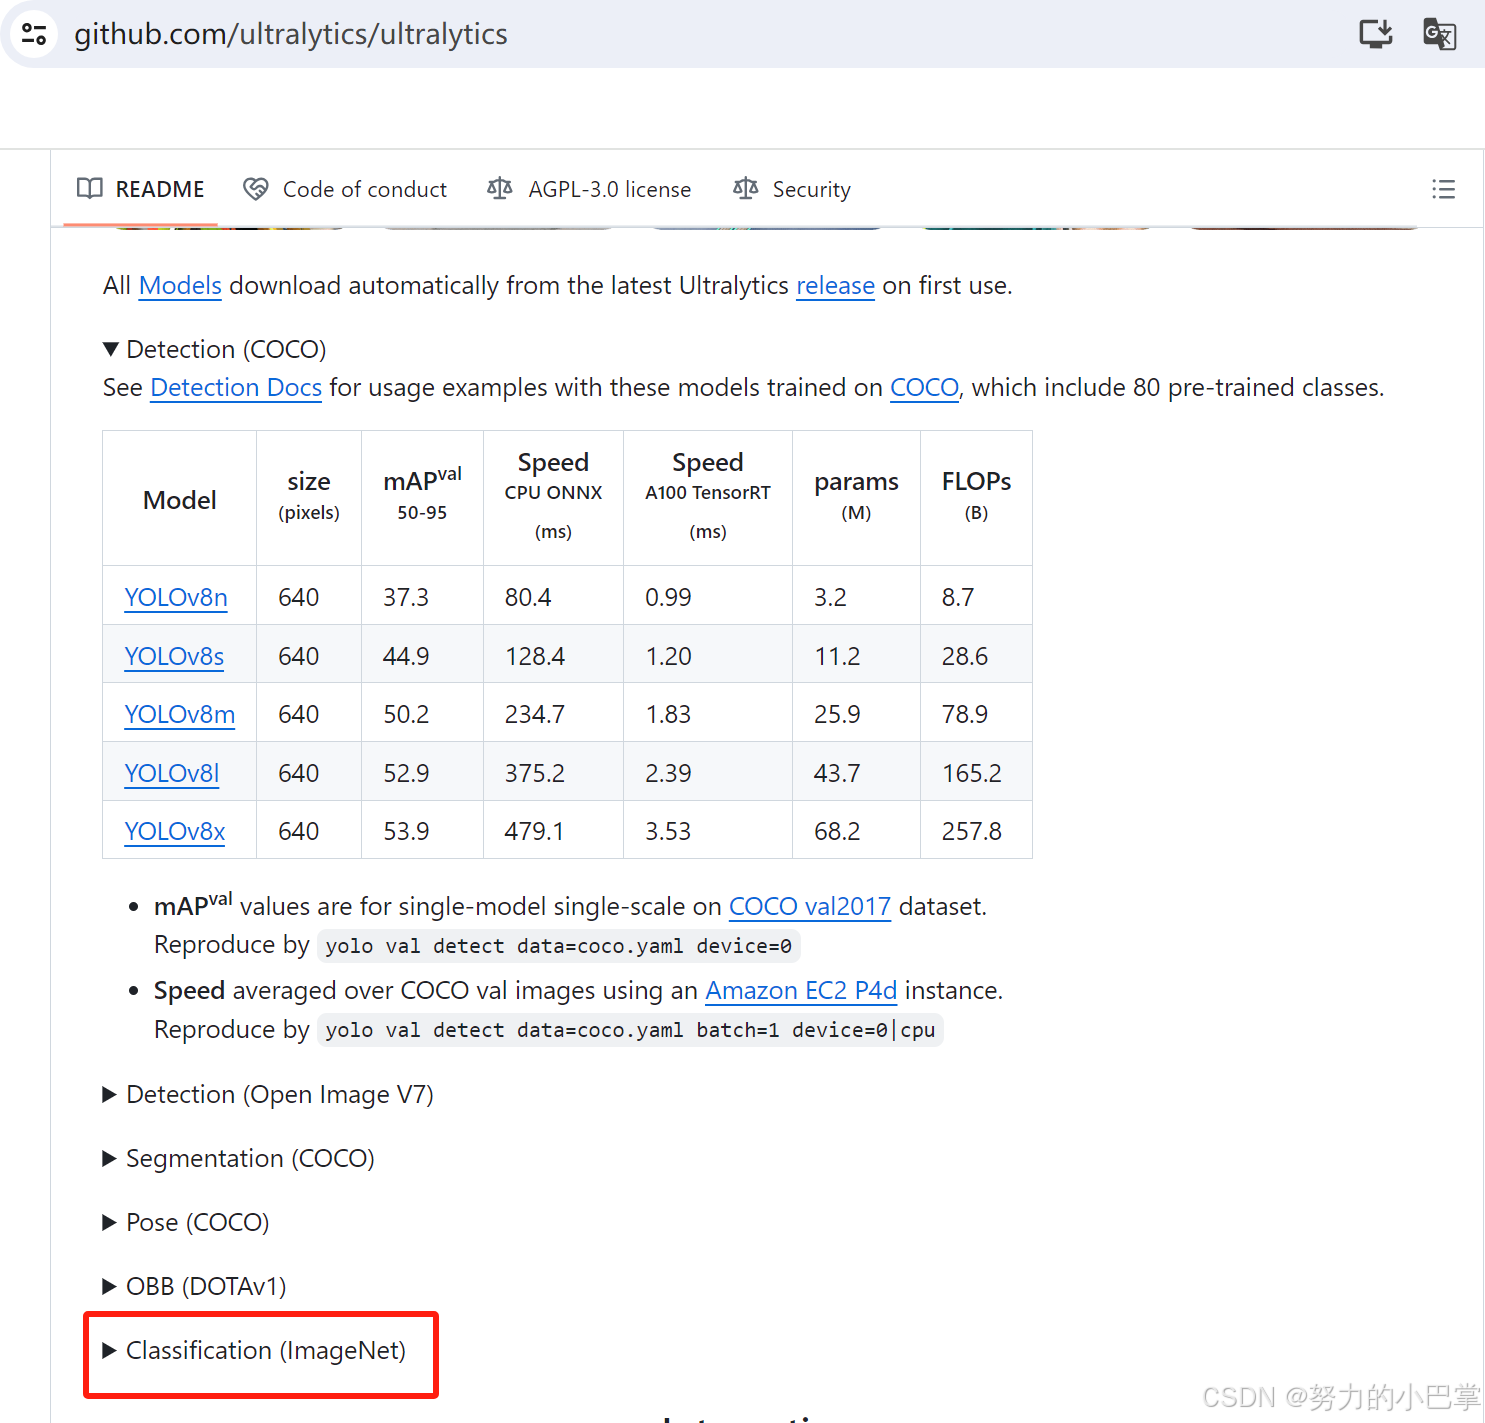Click the address bar URL text
Screen dimensions: 1485x1423
pyautogui.click(x=291, y=34)
